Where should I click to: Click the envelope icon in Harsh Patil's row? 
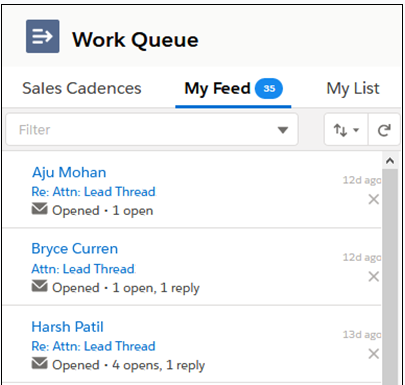pos(39,363)
